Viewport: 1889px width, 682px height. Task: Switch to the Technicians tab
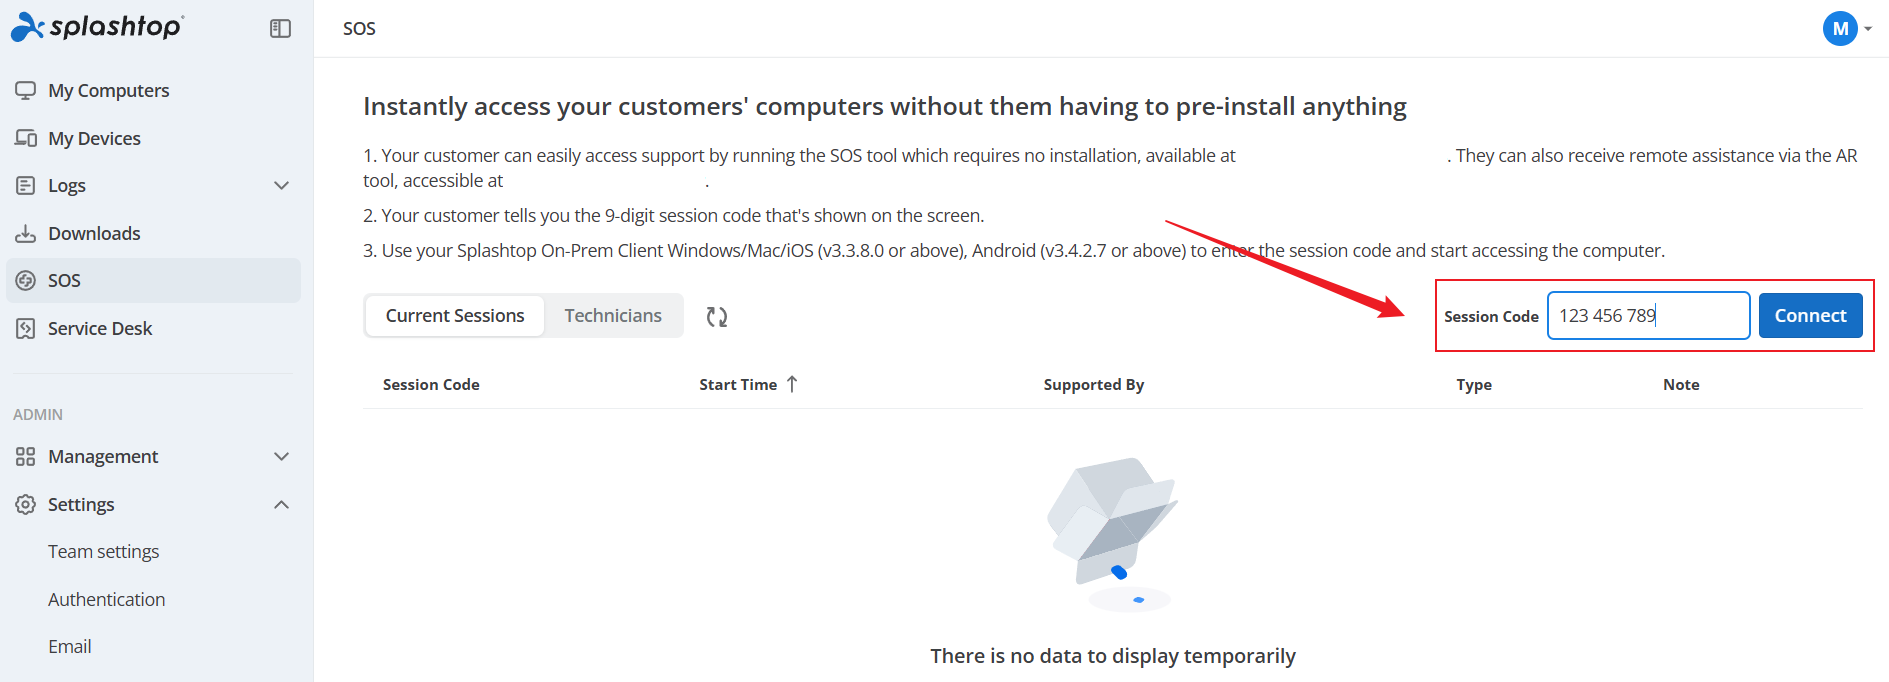[613, 315]
